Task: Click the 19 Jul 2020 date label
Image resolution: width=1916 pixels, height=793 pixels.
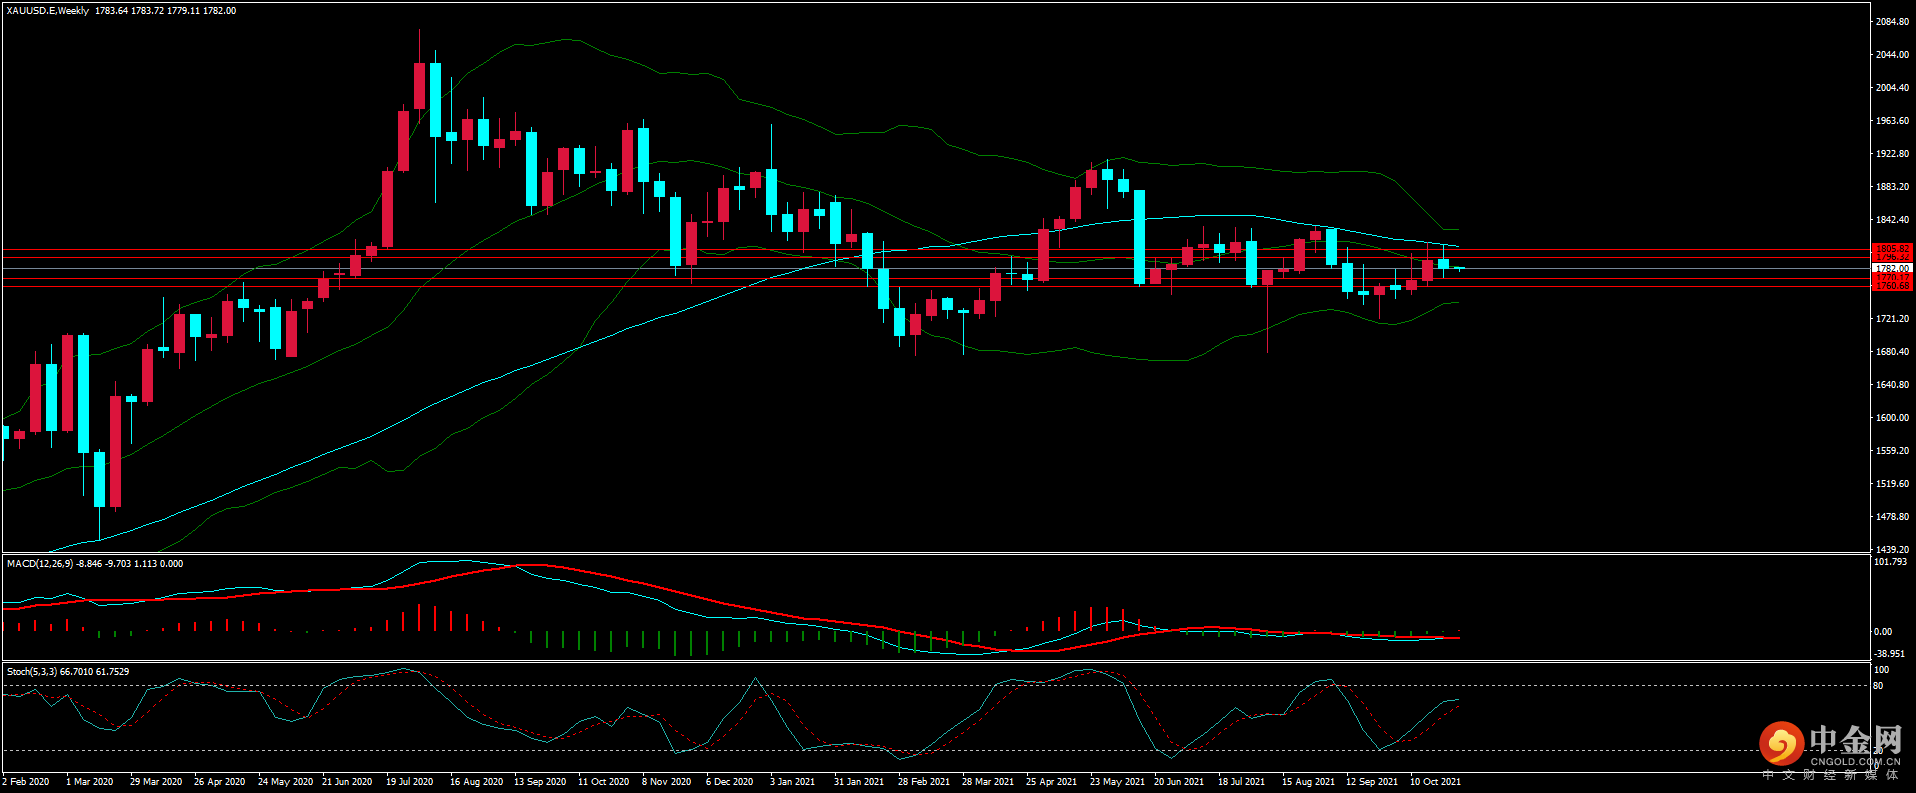Action: click(x=410, y=782)
